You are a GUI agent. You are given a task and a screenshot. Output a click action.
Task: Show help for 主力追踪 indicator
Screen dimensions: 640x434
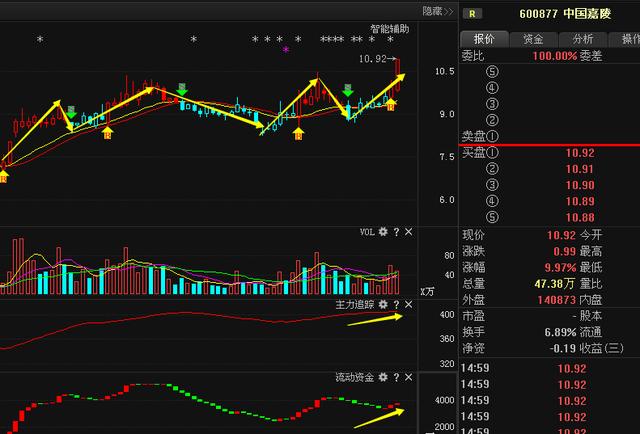point(395,304)
